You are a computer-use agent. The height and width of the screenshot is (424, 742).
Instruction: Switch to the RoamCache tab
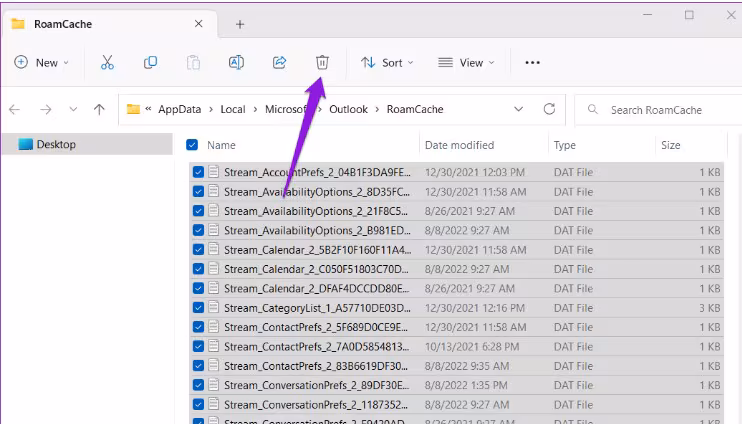(110, 24)
